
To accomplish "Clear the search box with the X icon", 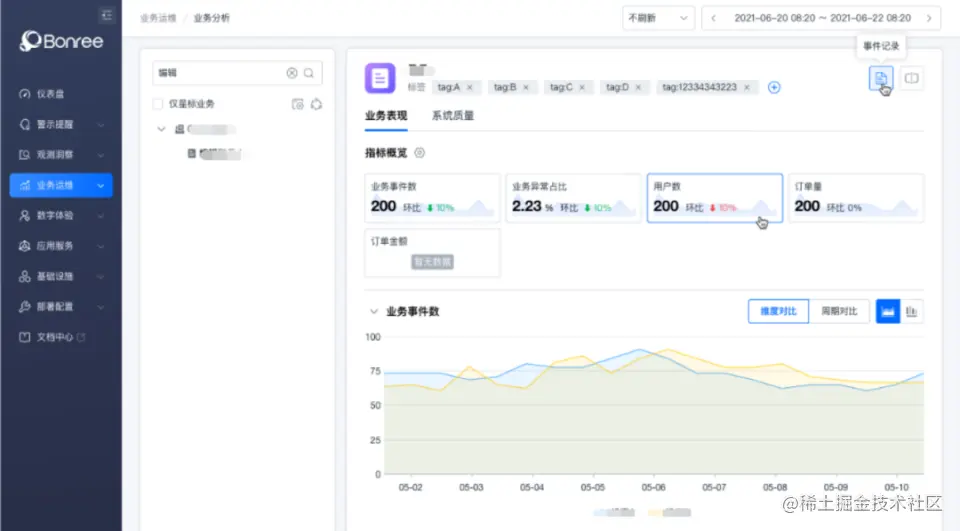I will (x=292, y=73).
